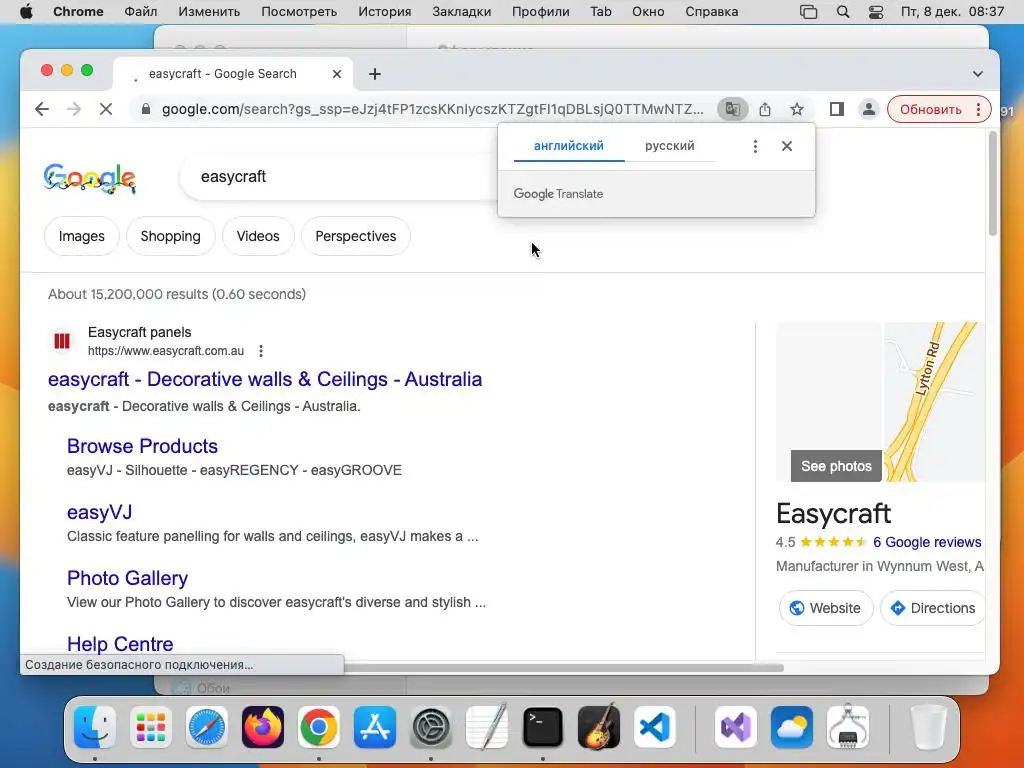Open Safari from the Dock
The width and height of the screenshot is (1024, 768).
point(207,727)
